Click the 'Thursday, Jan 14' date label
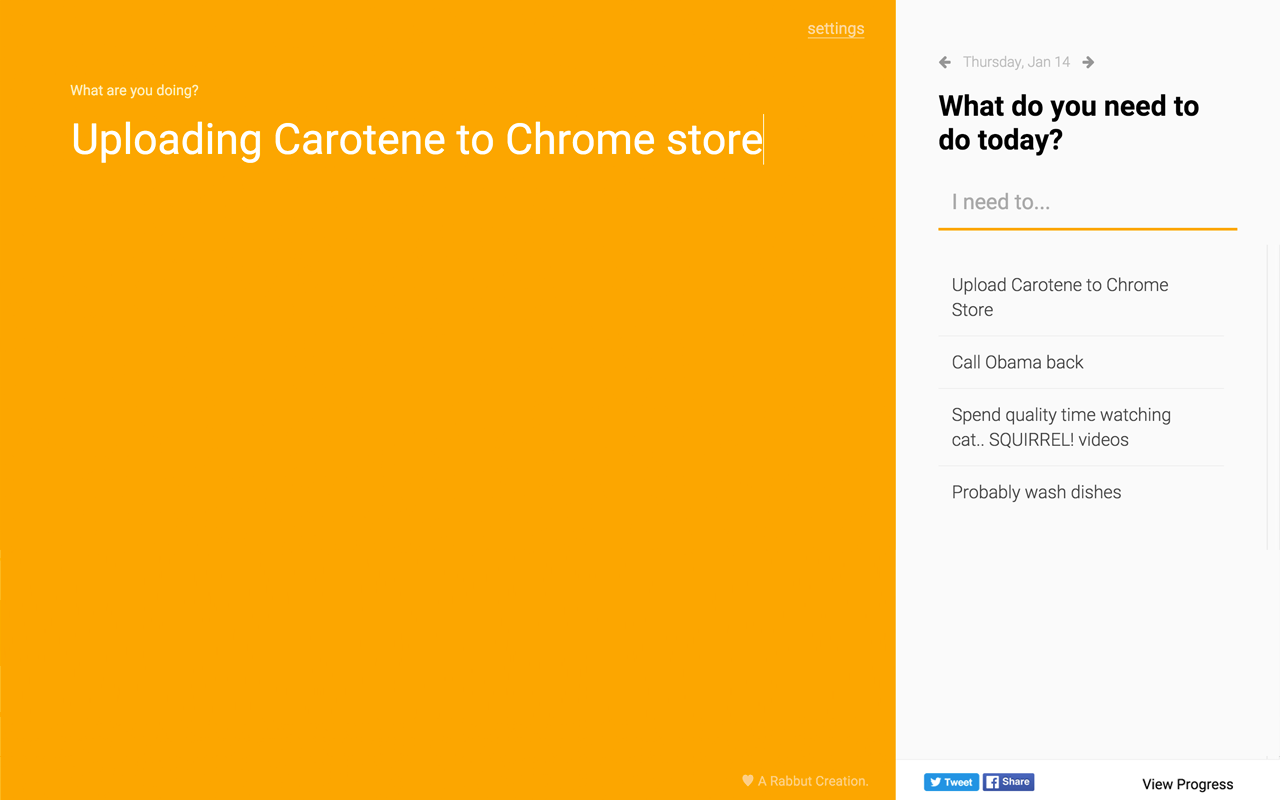Screen dimensions: 1280x800 coord(1016,62)
